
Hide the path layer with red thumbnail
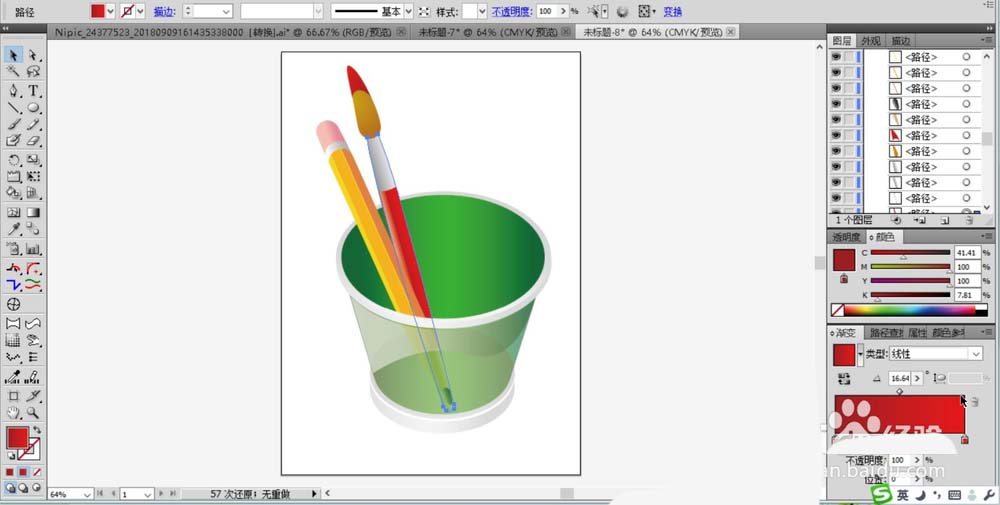pos(835,135)
